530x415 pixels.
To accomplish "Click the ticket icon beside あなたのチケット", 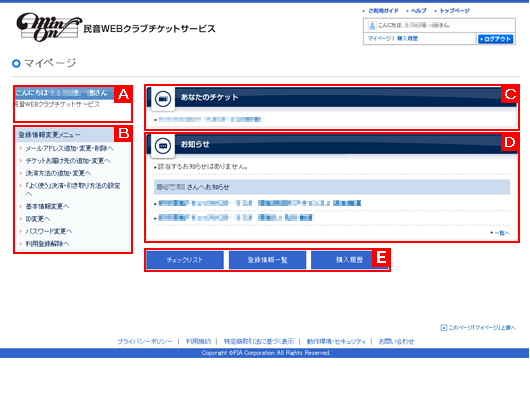I will pyautogui.click(x=163, y=99).
